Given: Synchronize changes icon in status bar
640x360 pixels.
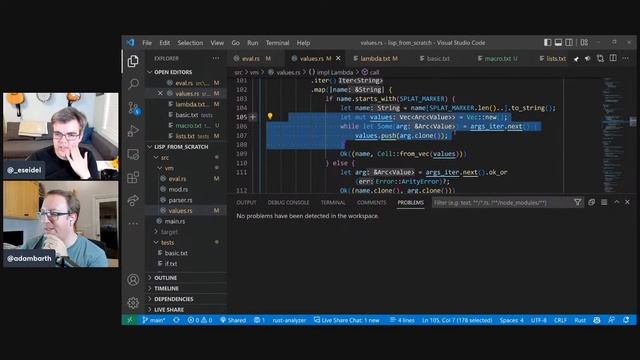Looking at the screenshot, I should [x=176, y=320].
